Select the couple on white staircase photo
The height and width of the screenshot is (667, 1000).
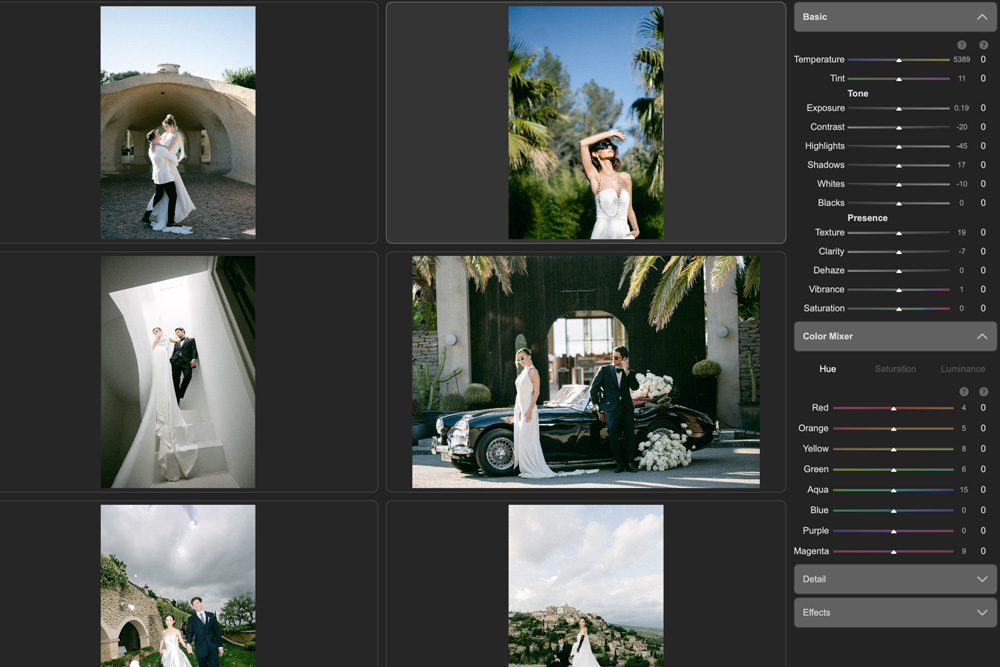click(178, 372)
